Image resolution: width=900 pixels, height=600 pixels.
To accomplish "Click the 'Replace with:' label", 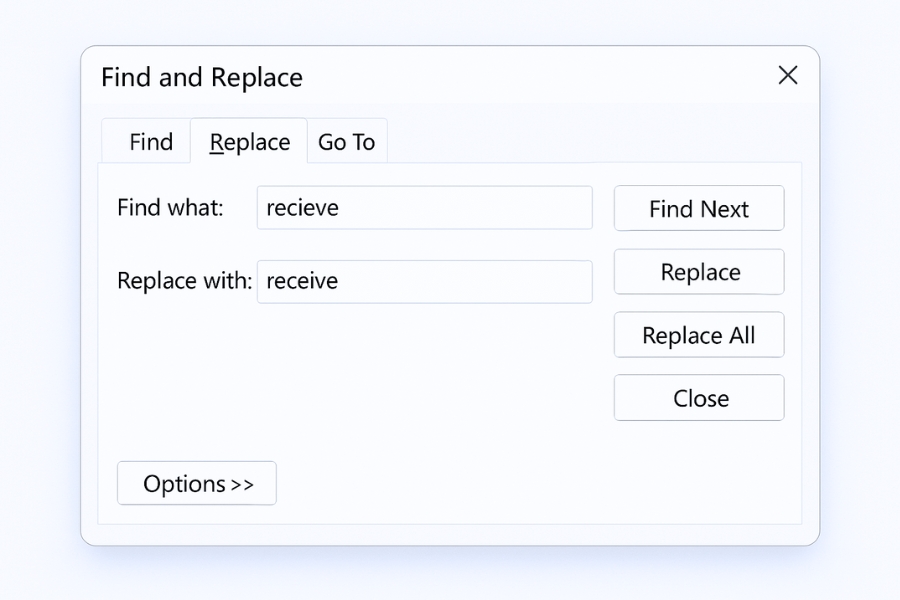I will point(184,281).
